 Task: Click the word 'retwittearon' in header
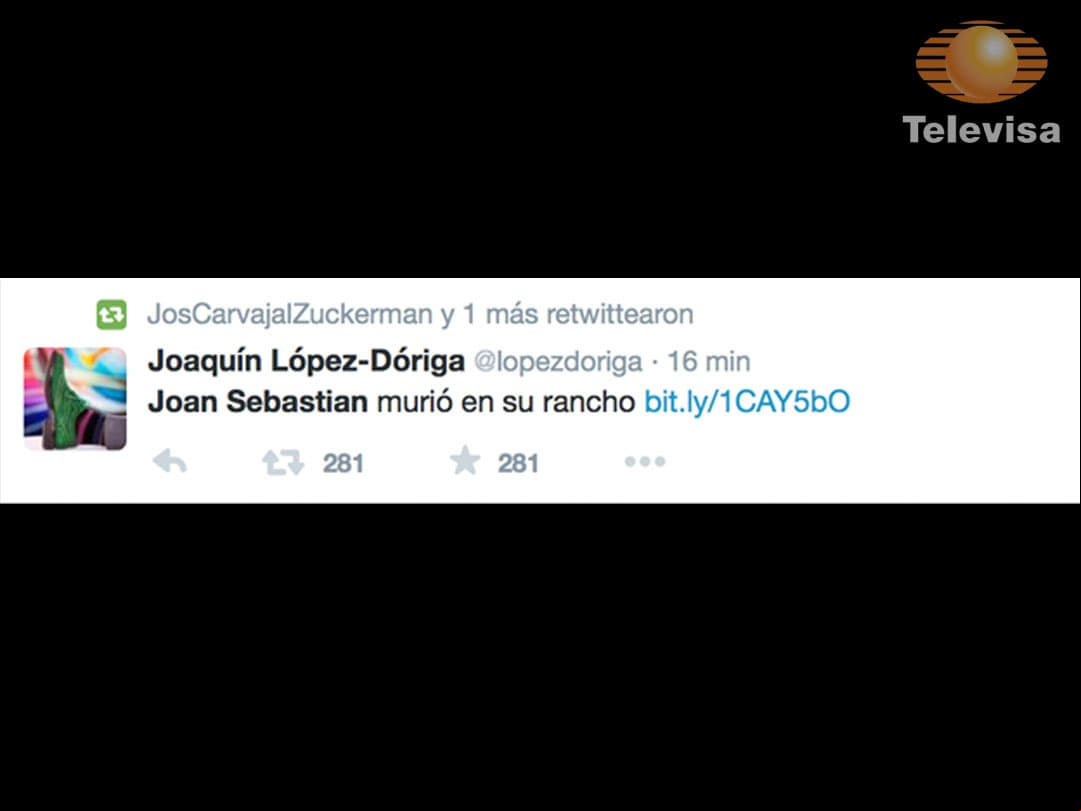[620, 314]
